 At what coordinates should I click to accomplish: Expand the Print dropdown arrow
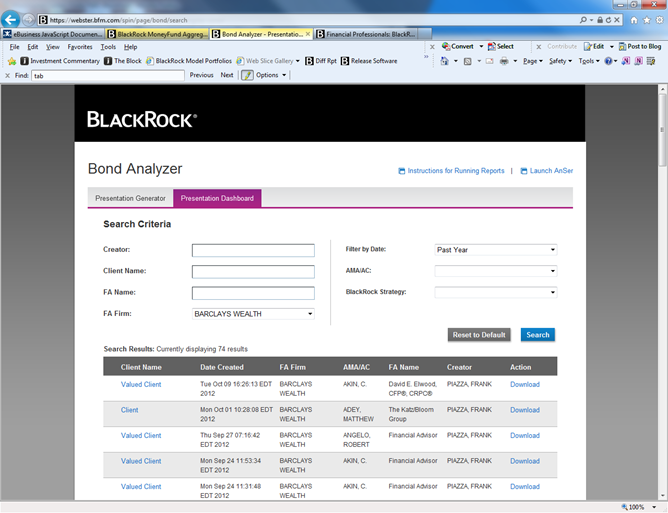(x=515, y=61)
